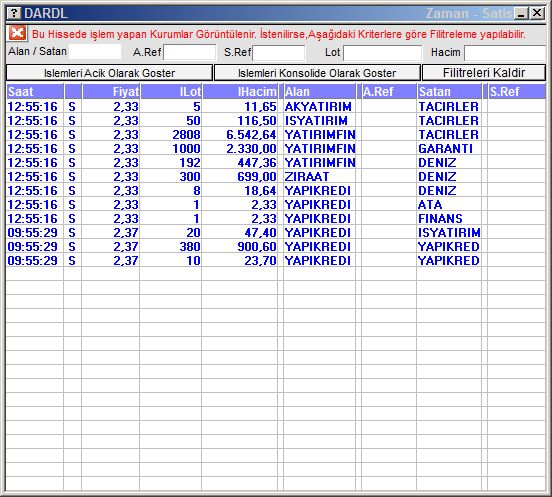Sort by the Saat column header
Screen dimensions: 552x497
coord(34,92)
